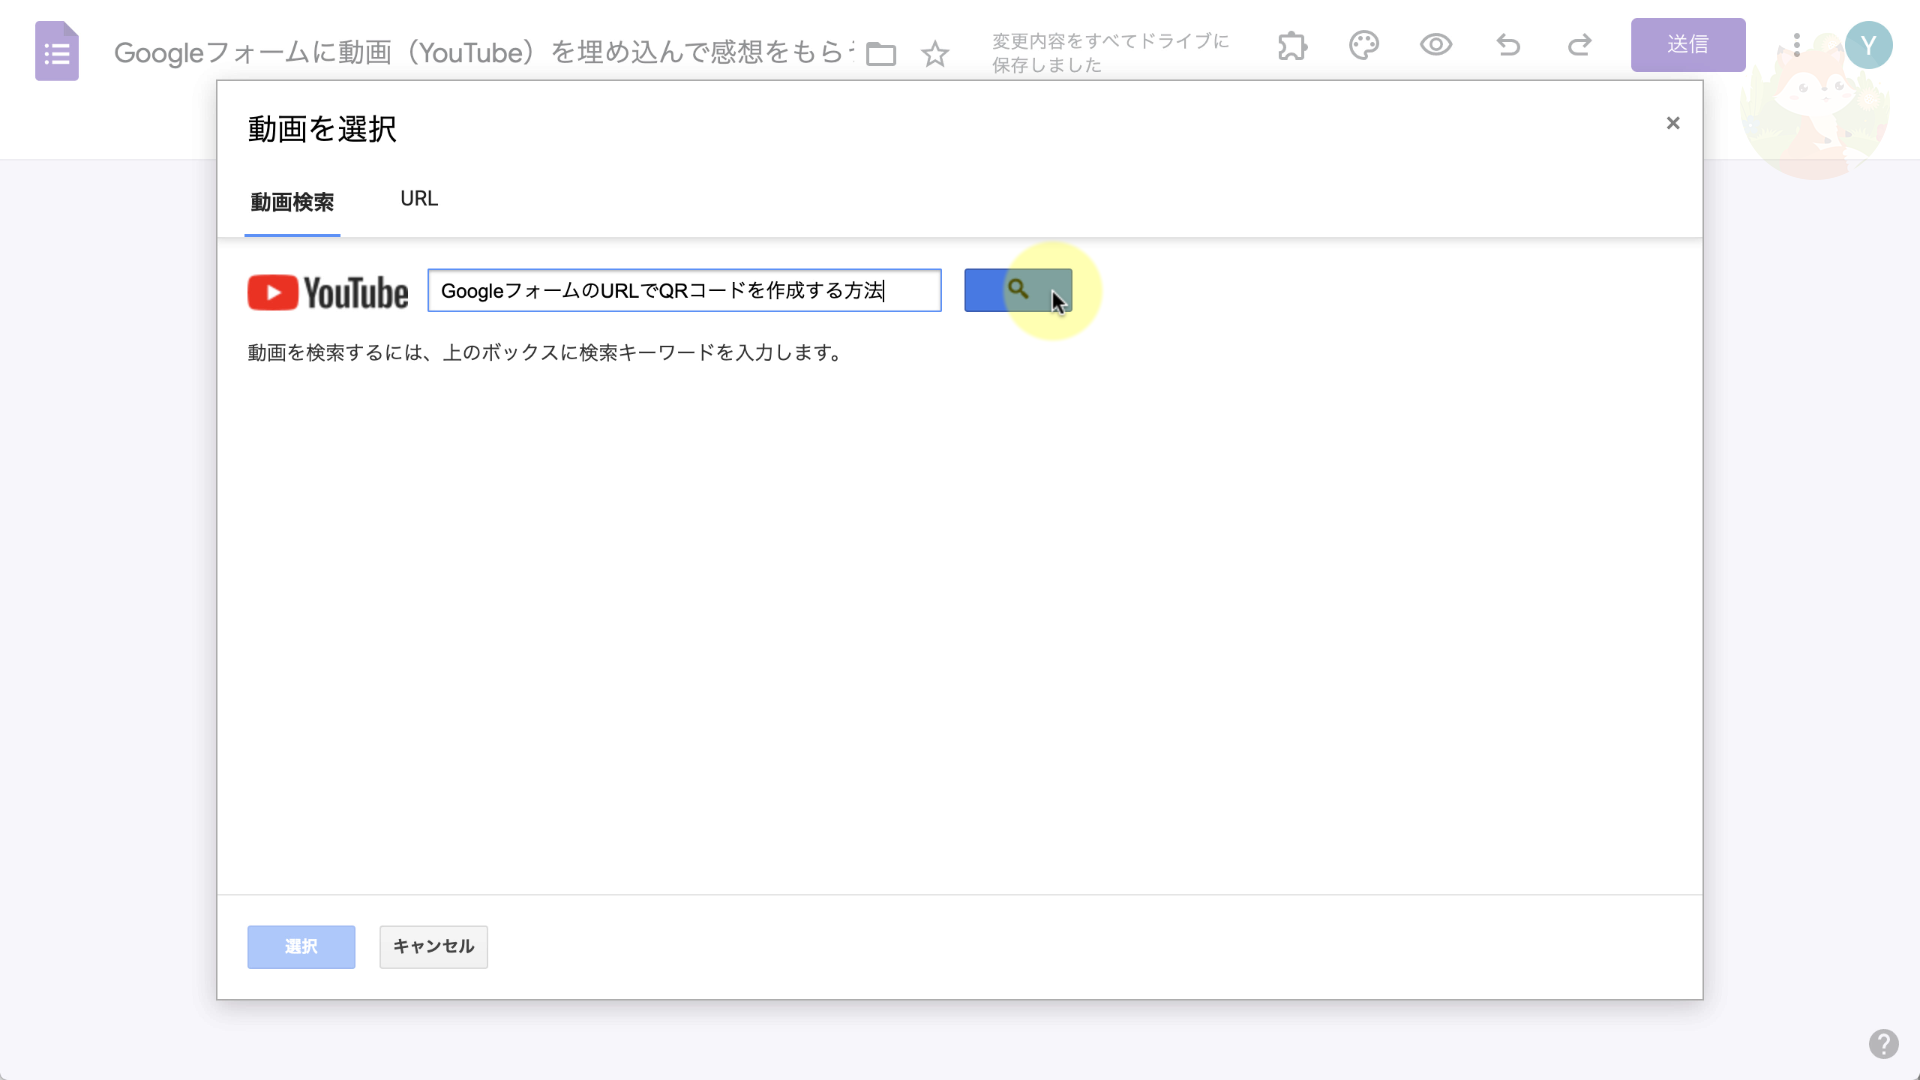Click the help question mark icon

point(1884,1044)
